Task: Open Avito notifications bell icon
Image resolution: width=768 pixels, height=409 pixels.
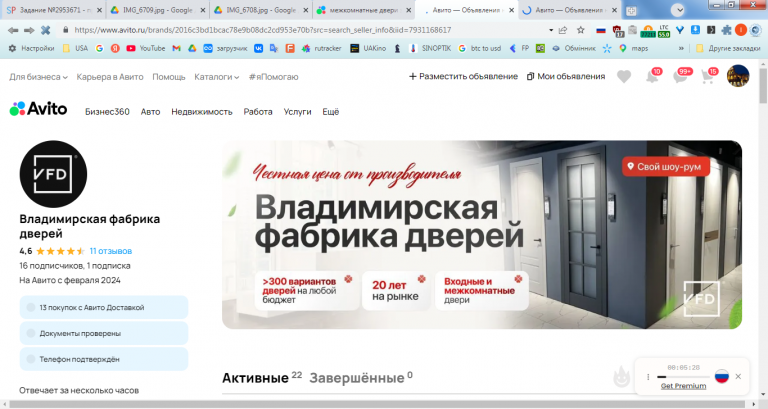Action: pyautogui.click(x=653, y=76)
